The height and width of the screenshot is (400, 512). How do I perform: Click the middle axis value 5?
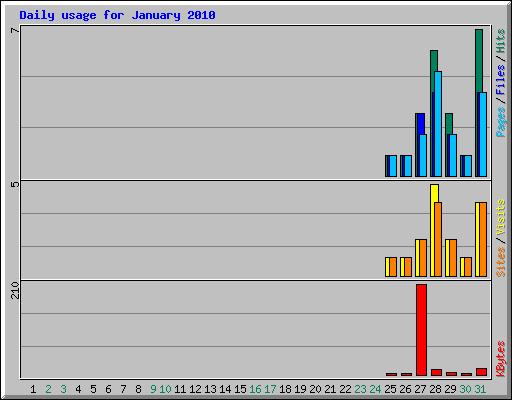(15, 184)
